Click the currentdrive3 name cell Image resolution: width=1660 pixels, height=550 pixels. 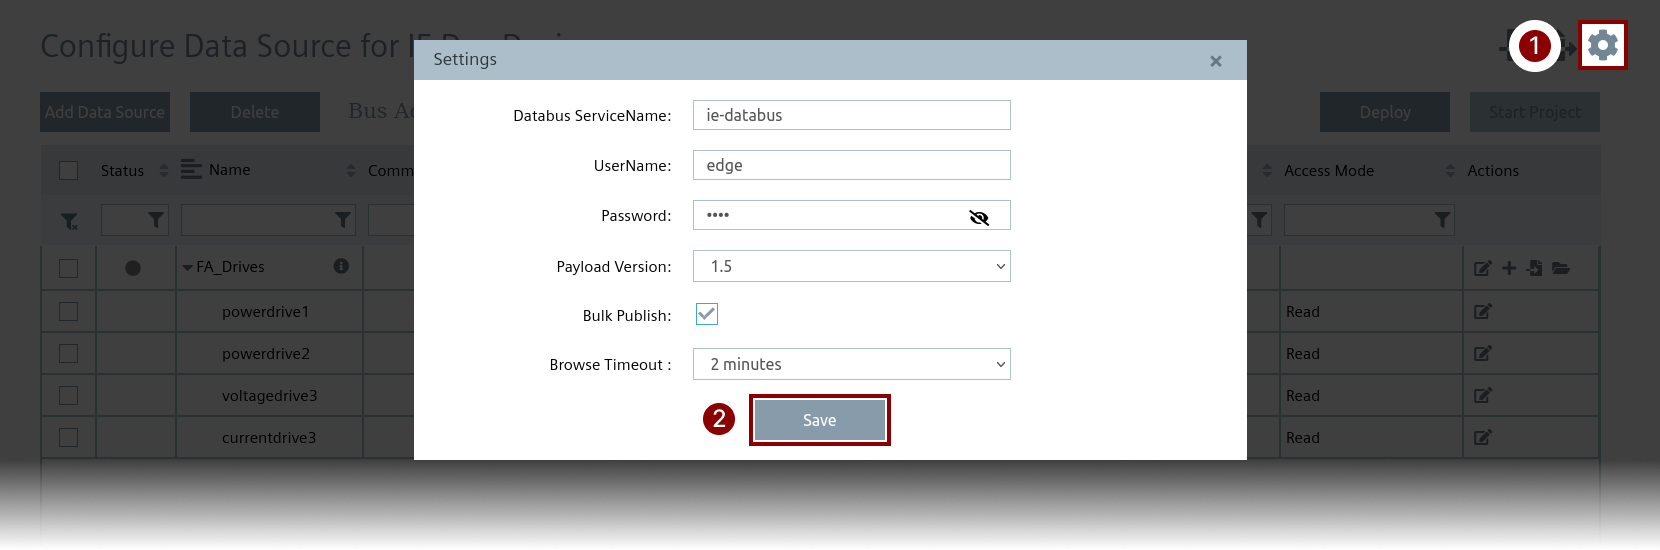coord(269,438)
